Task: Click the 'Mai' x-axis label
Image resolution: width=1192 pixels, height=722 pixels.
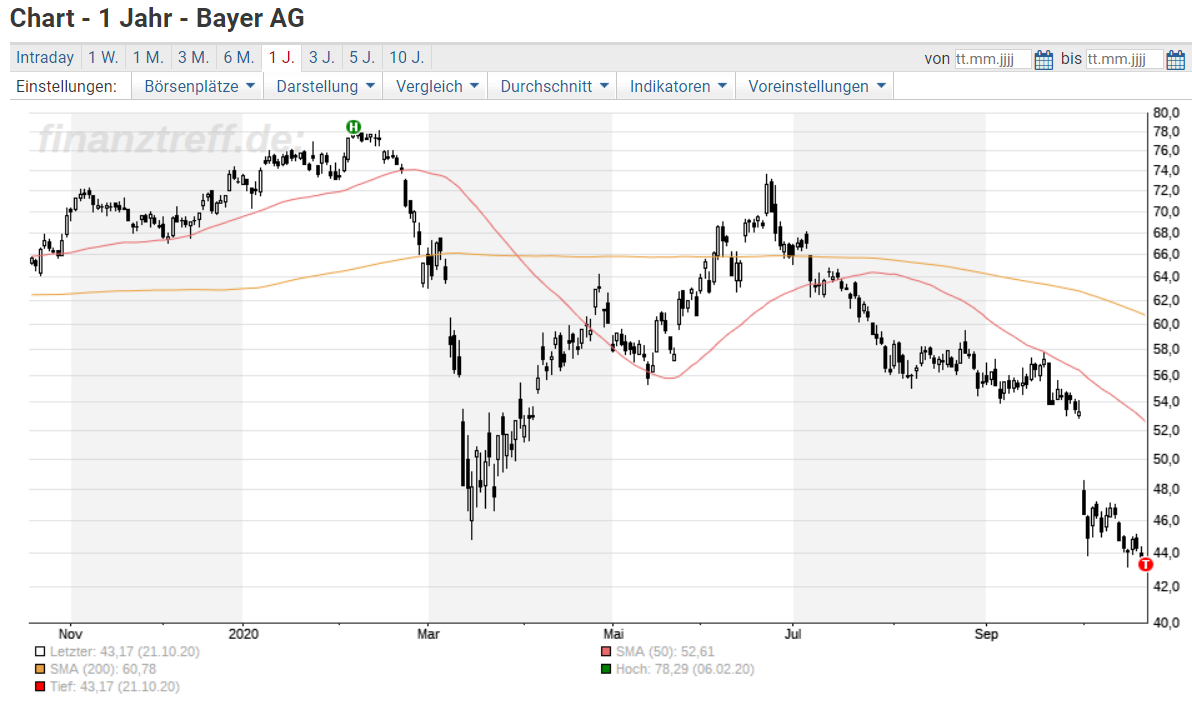Action: [x=613, y=634]
